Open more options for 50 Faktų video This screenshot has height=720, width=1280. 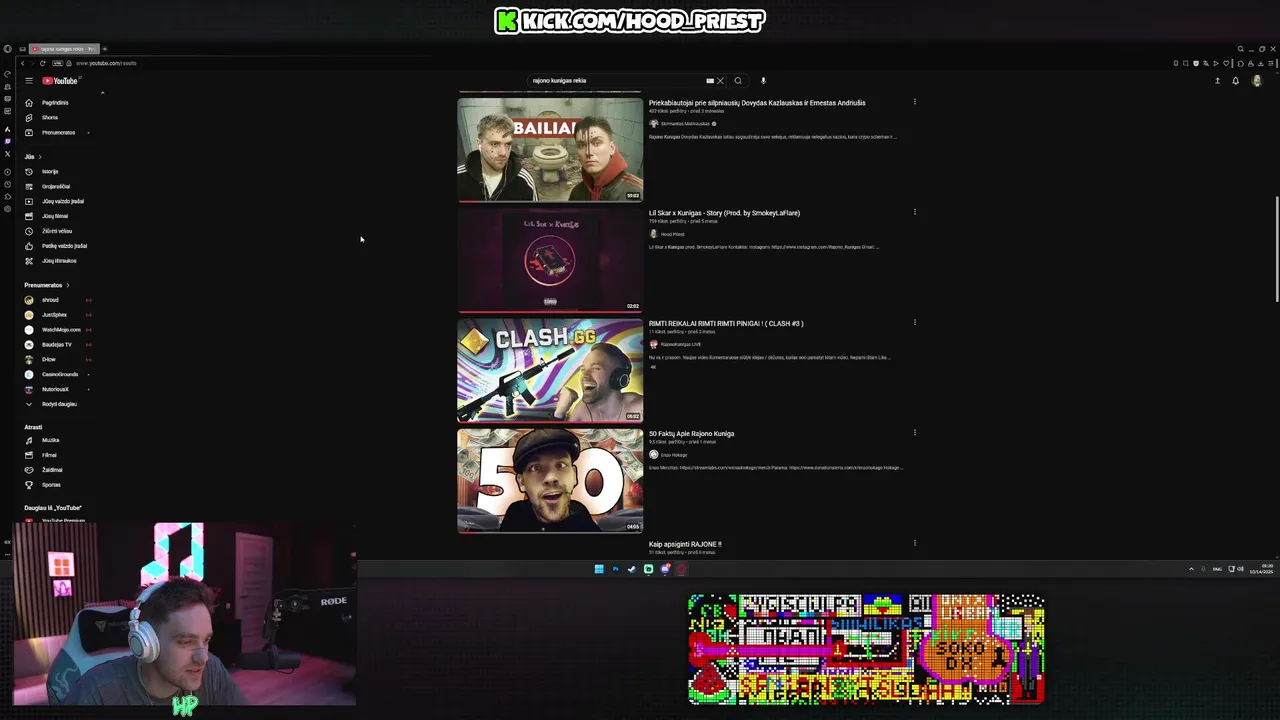(x=914, y=432)
